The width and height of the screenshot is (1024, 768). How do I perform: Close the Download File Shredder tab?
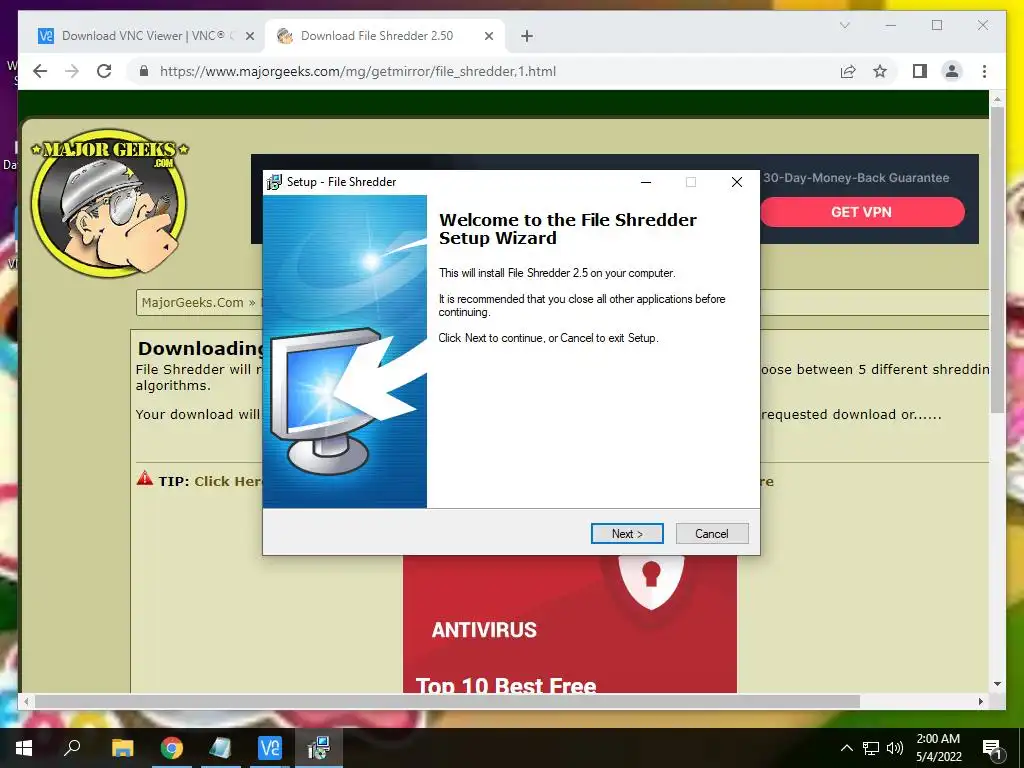tap(488, 36)
